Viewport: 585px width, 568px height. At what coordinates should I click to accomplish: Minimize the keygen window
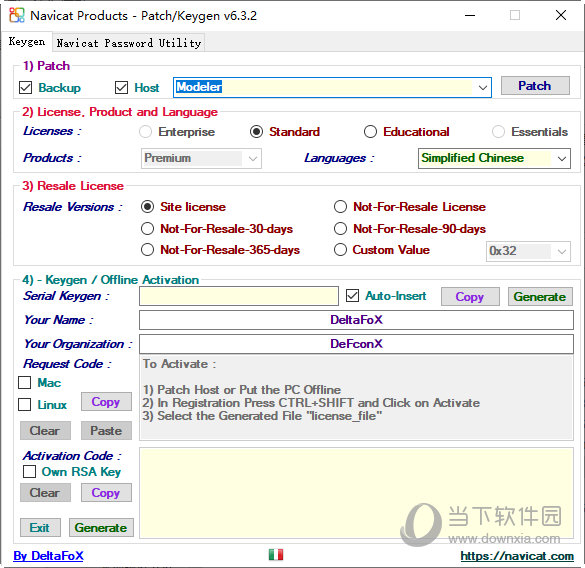click(470, 15)
